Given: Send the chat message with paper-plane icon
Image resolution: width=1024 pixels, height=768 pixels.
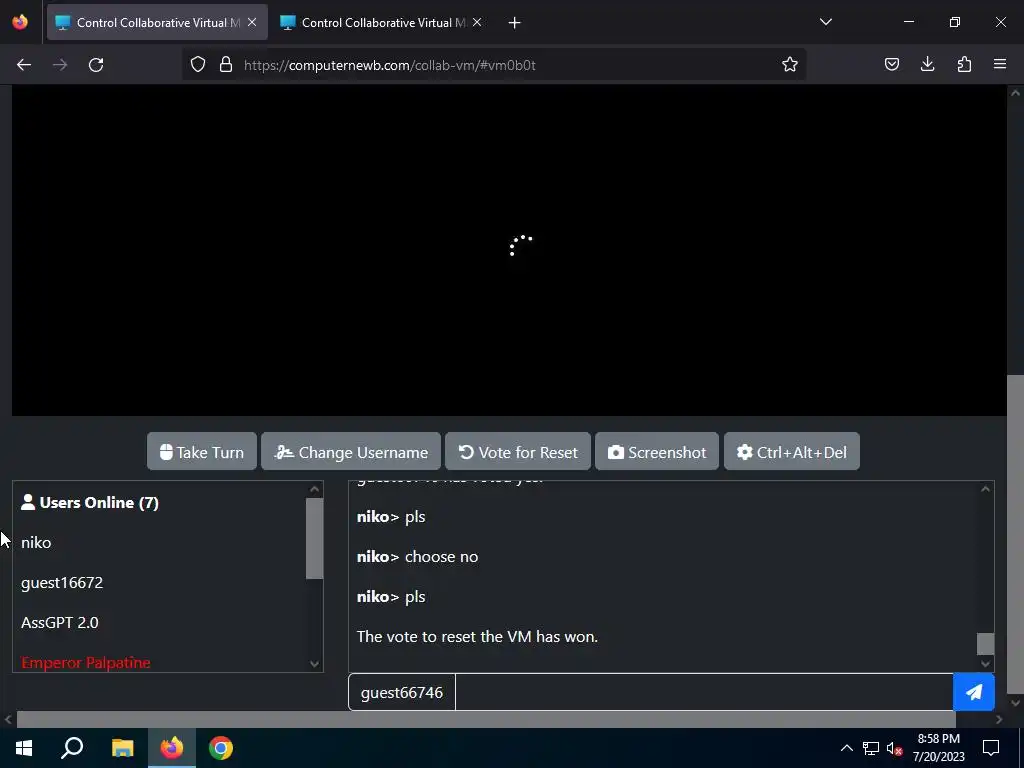Looking at the screenshot, I should coord(974,692).
